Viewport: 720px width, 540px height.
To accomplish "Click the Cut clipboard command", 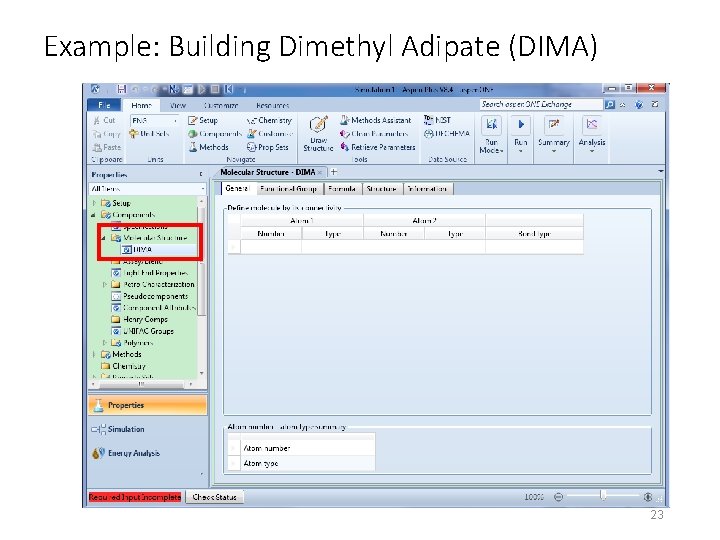I will coord(104,120).
